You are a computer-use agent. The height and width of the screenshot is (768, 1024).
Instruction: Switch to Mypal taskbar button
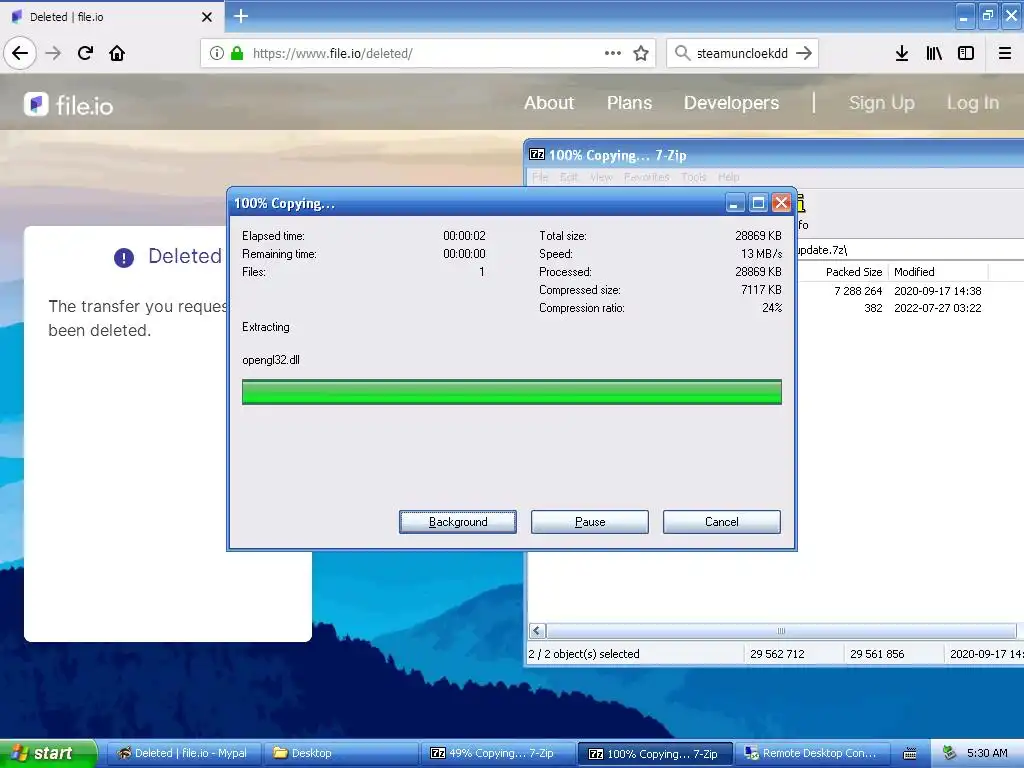184,753
